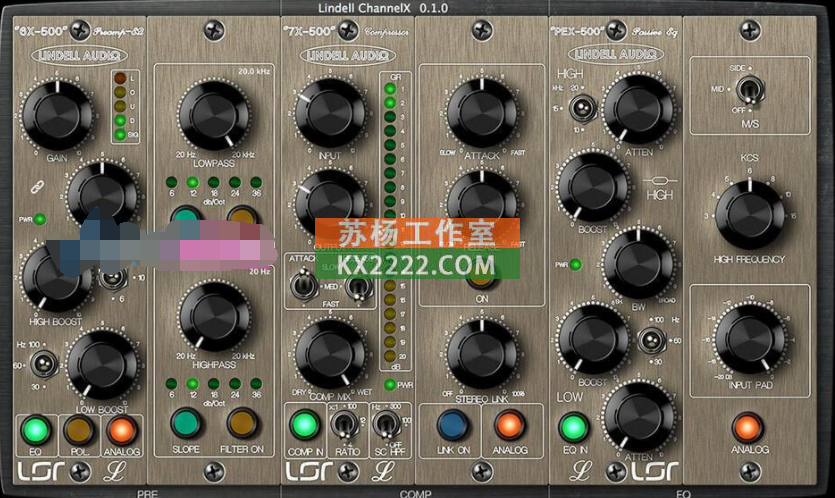The image size is (835, 498).
Task: Select the 6 dB/Oct lowpass slope LED
Action: (171, 182)
